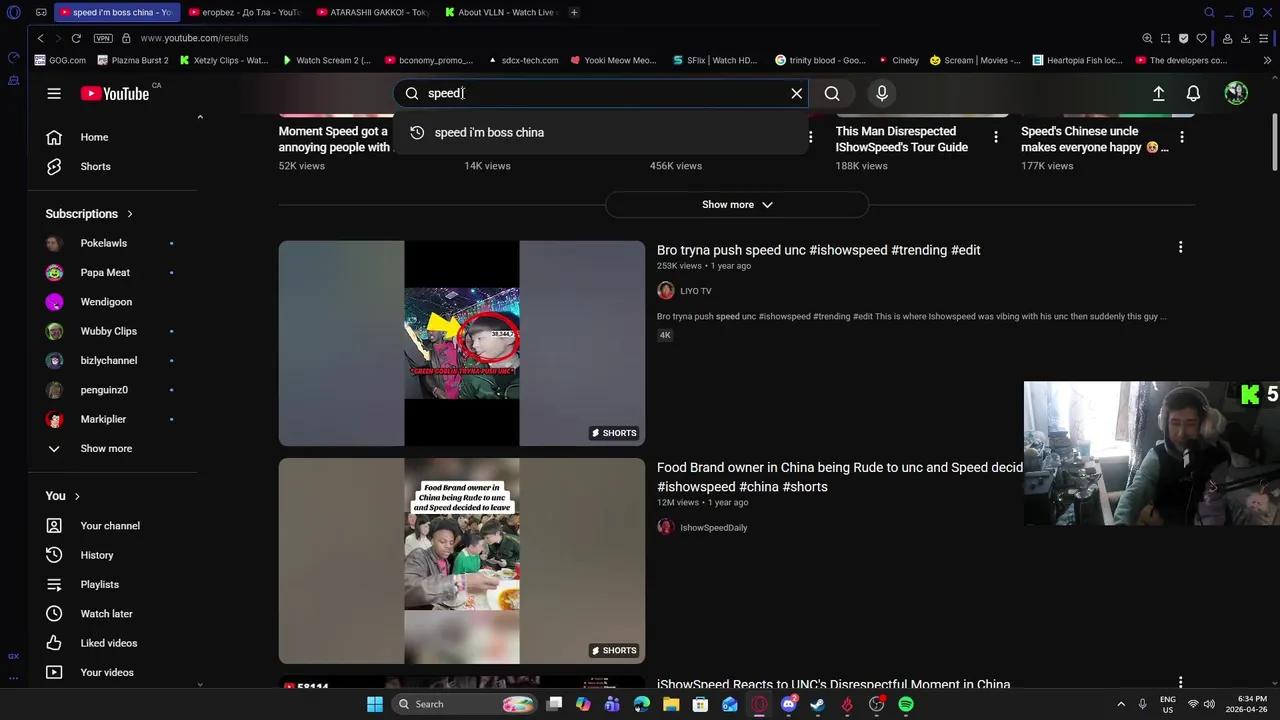
Task: Open the Windows Start menu
Action: 375,704
